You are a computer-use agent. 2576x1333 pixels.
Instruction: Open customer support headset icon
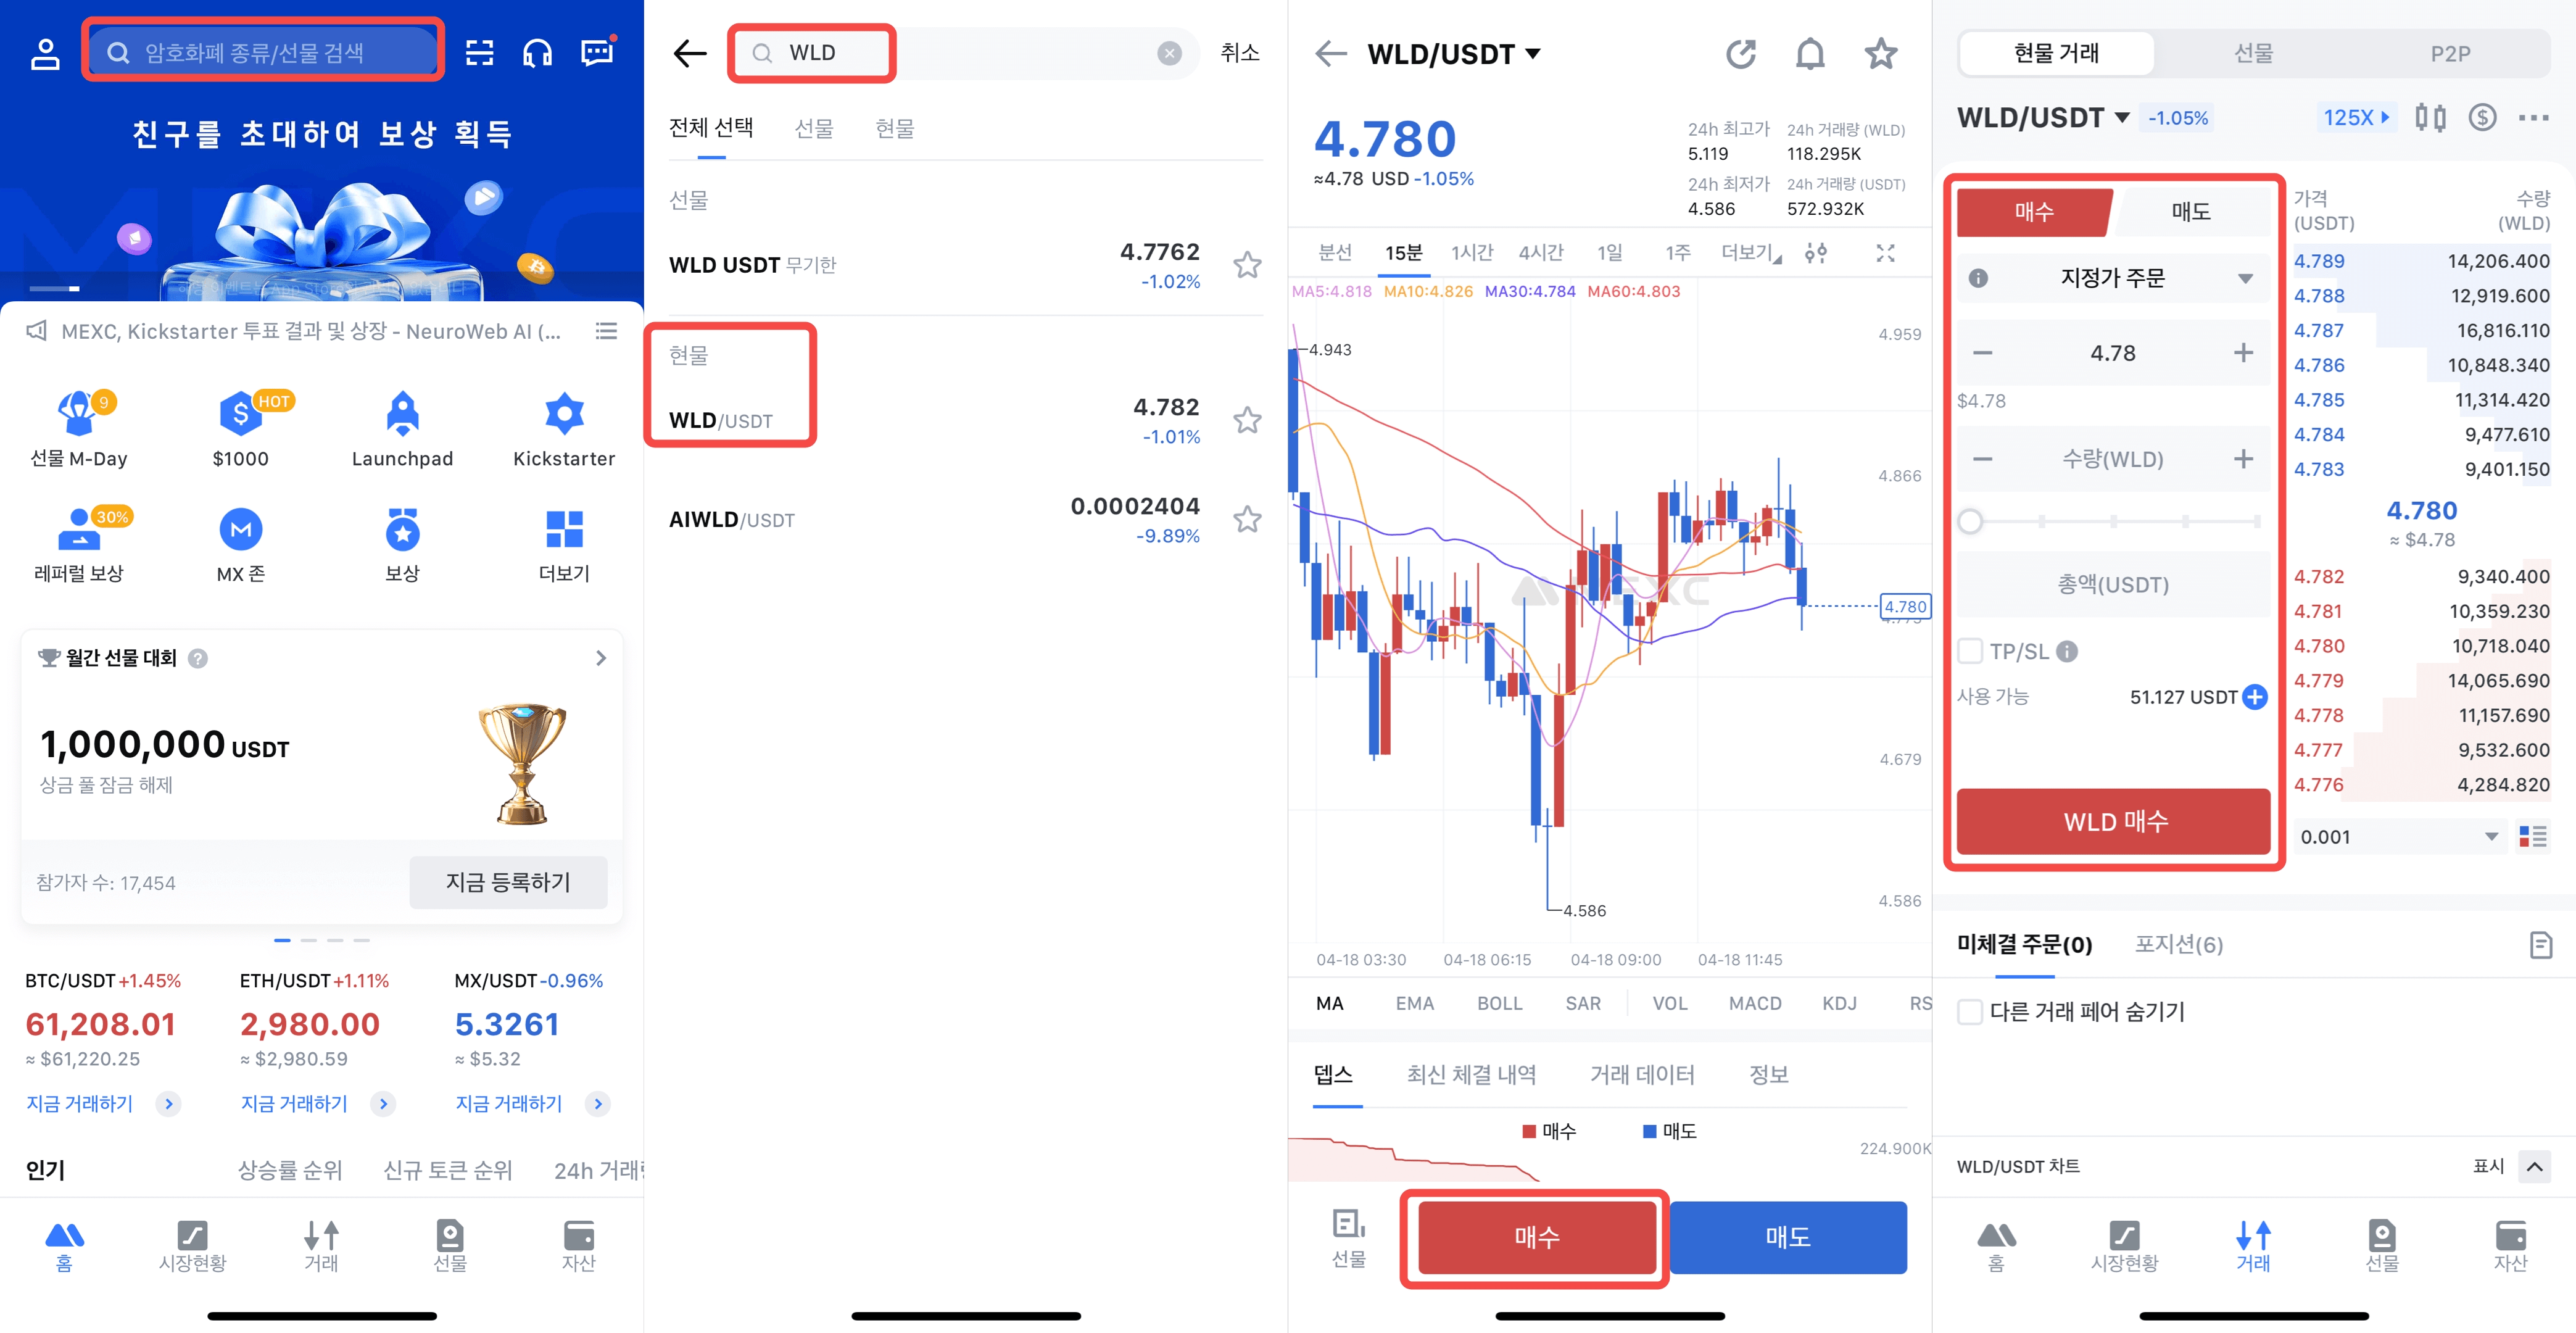point(538,53)
